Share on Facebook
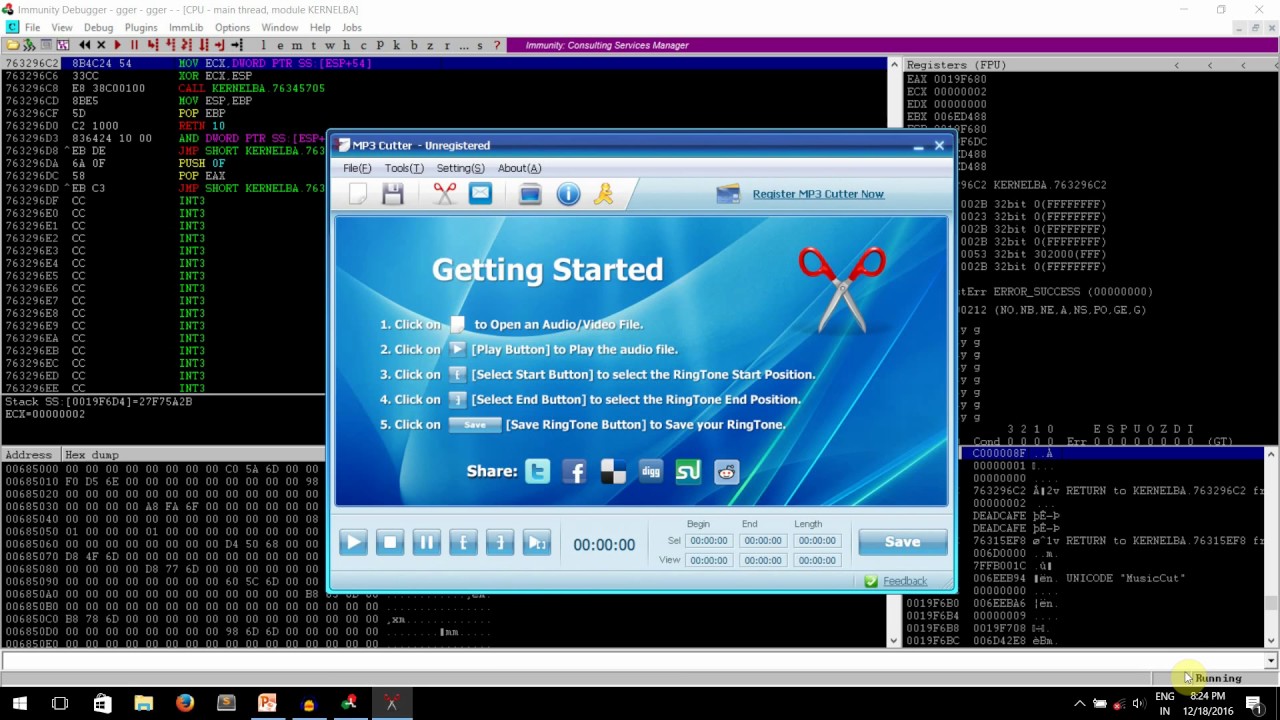Image resolution: width=1280 pixels, height=720 pixels. 574,471
